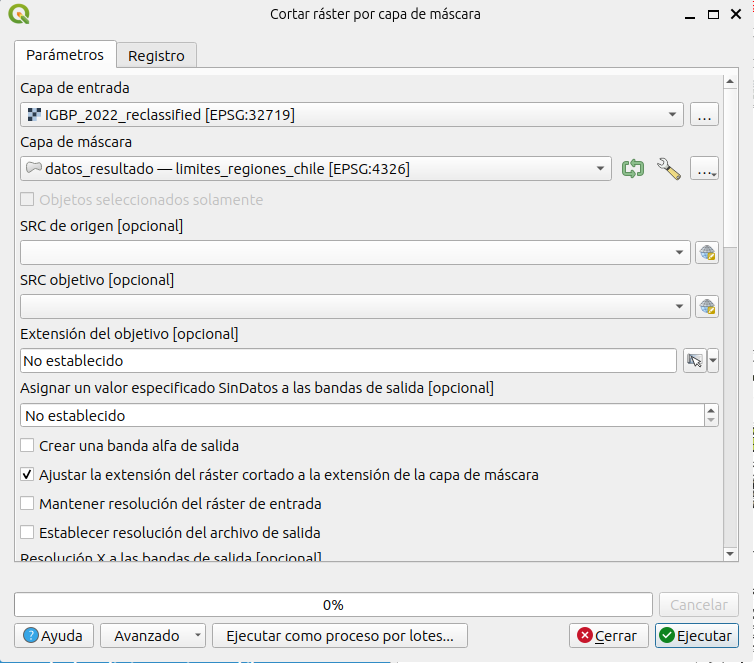The height and width of the screenshot is (663, 754).
Task: Click the SinDatos value stepper field
Action: [x=362, y=415]
